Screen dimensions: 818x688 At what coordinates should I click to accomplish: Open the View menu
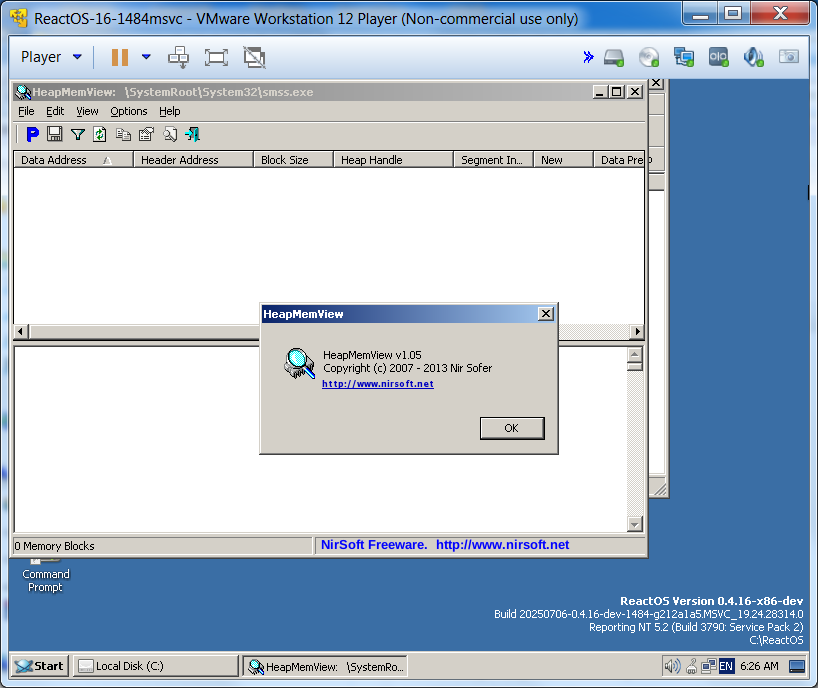click(87, 111)
